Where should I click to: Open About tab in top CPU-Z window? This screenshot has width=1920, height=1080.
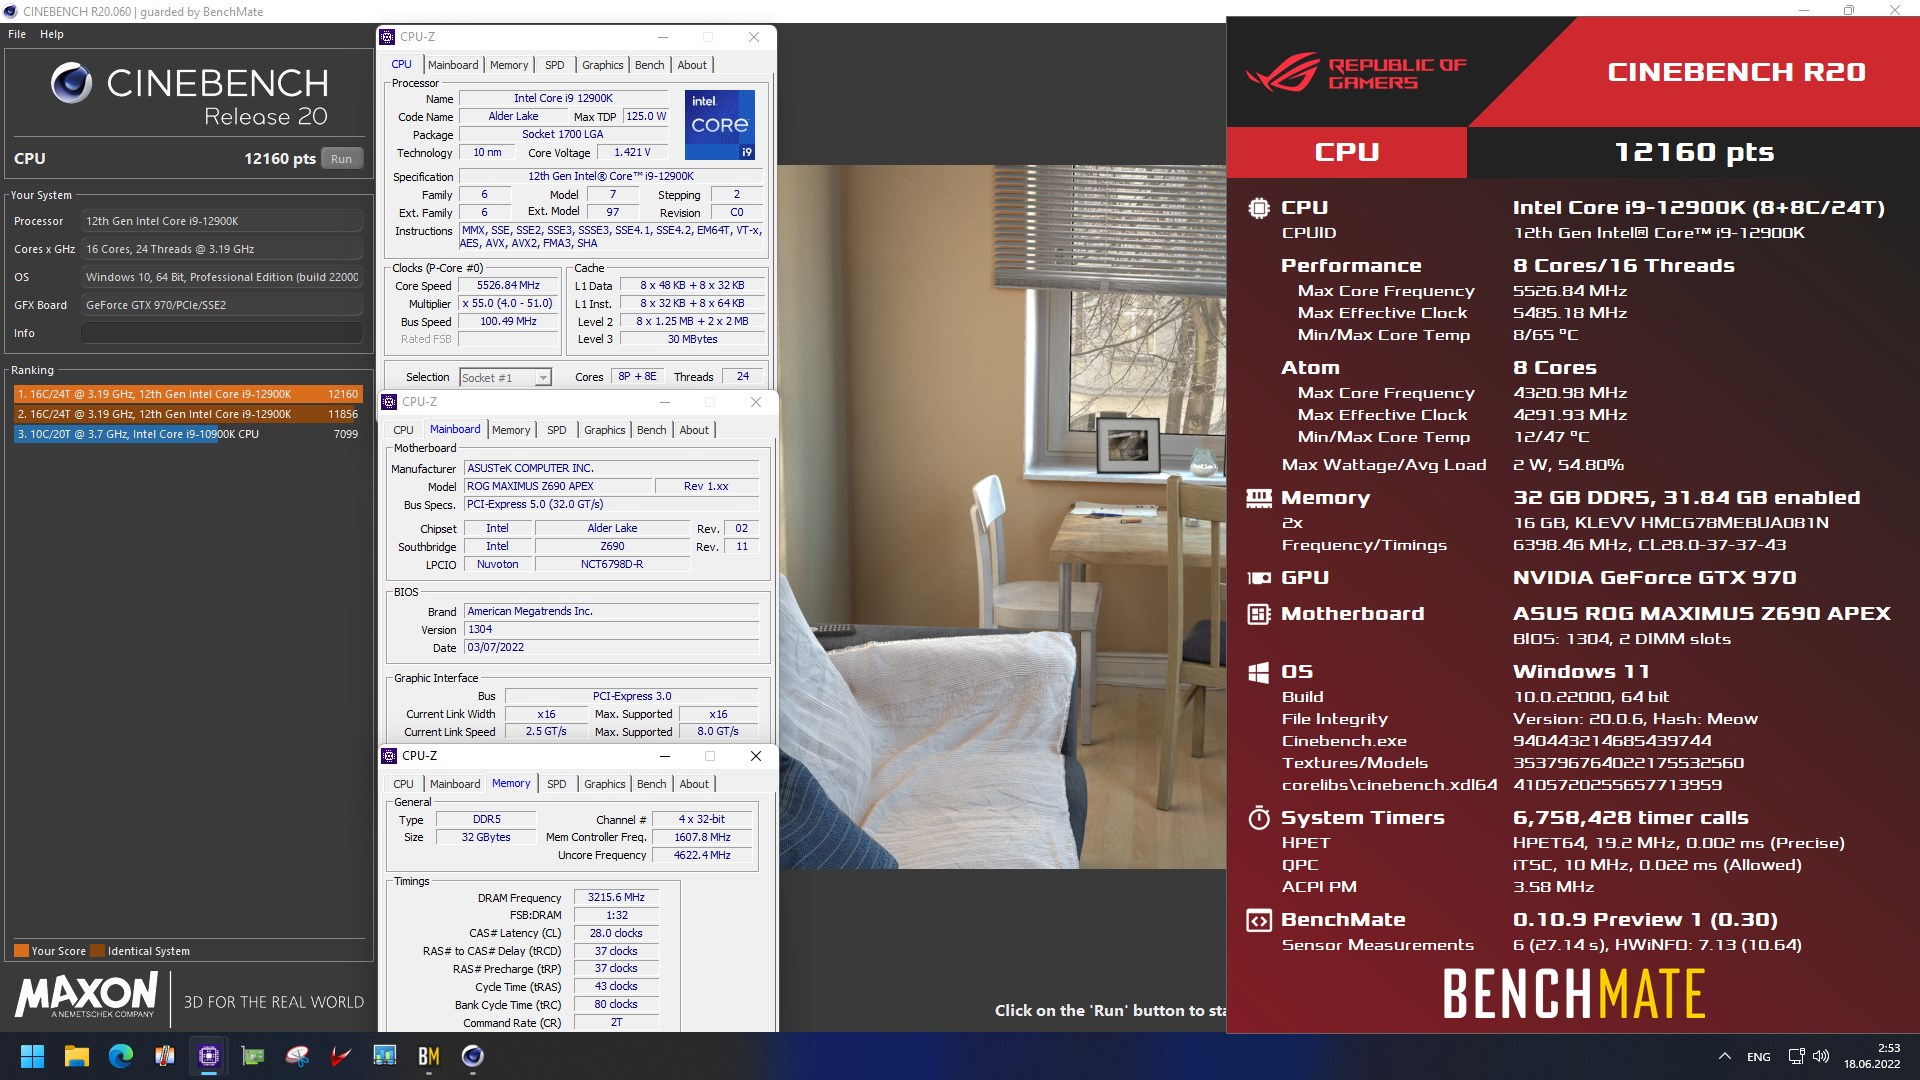692,65
